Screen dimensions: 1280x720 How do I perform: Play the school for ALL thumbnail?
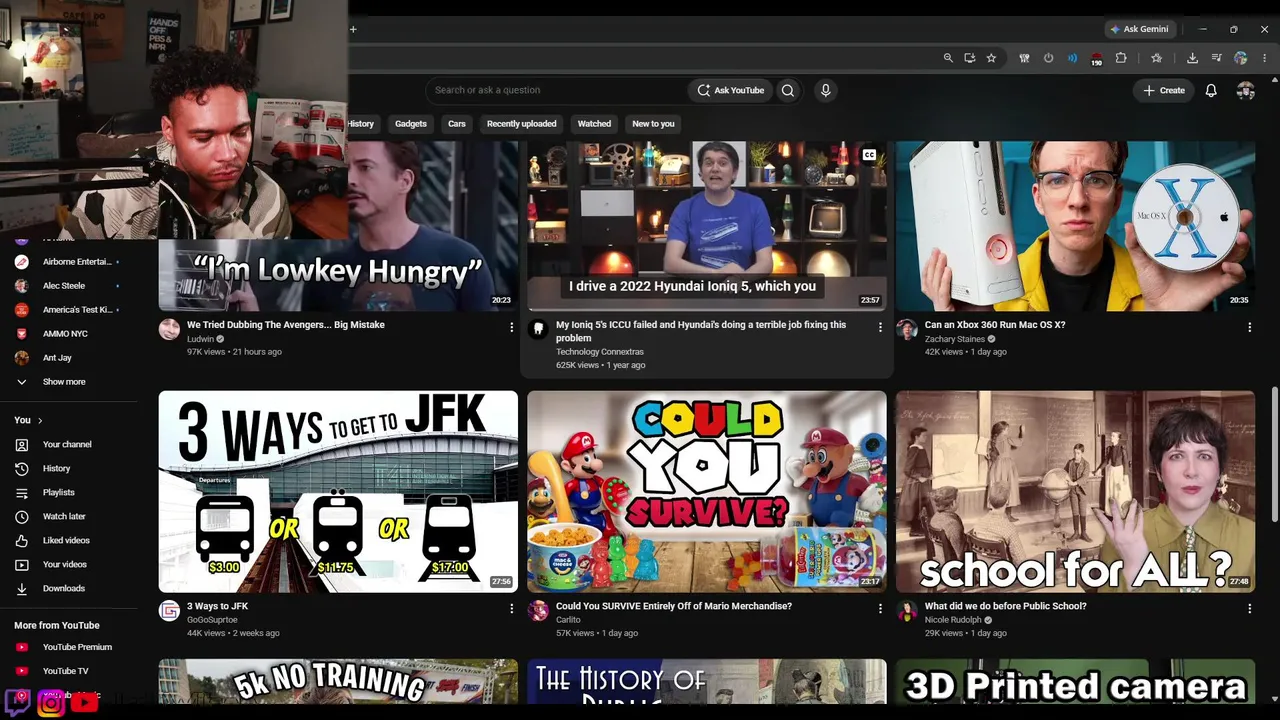click(x=1075, y=491)
